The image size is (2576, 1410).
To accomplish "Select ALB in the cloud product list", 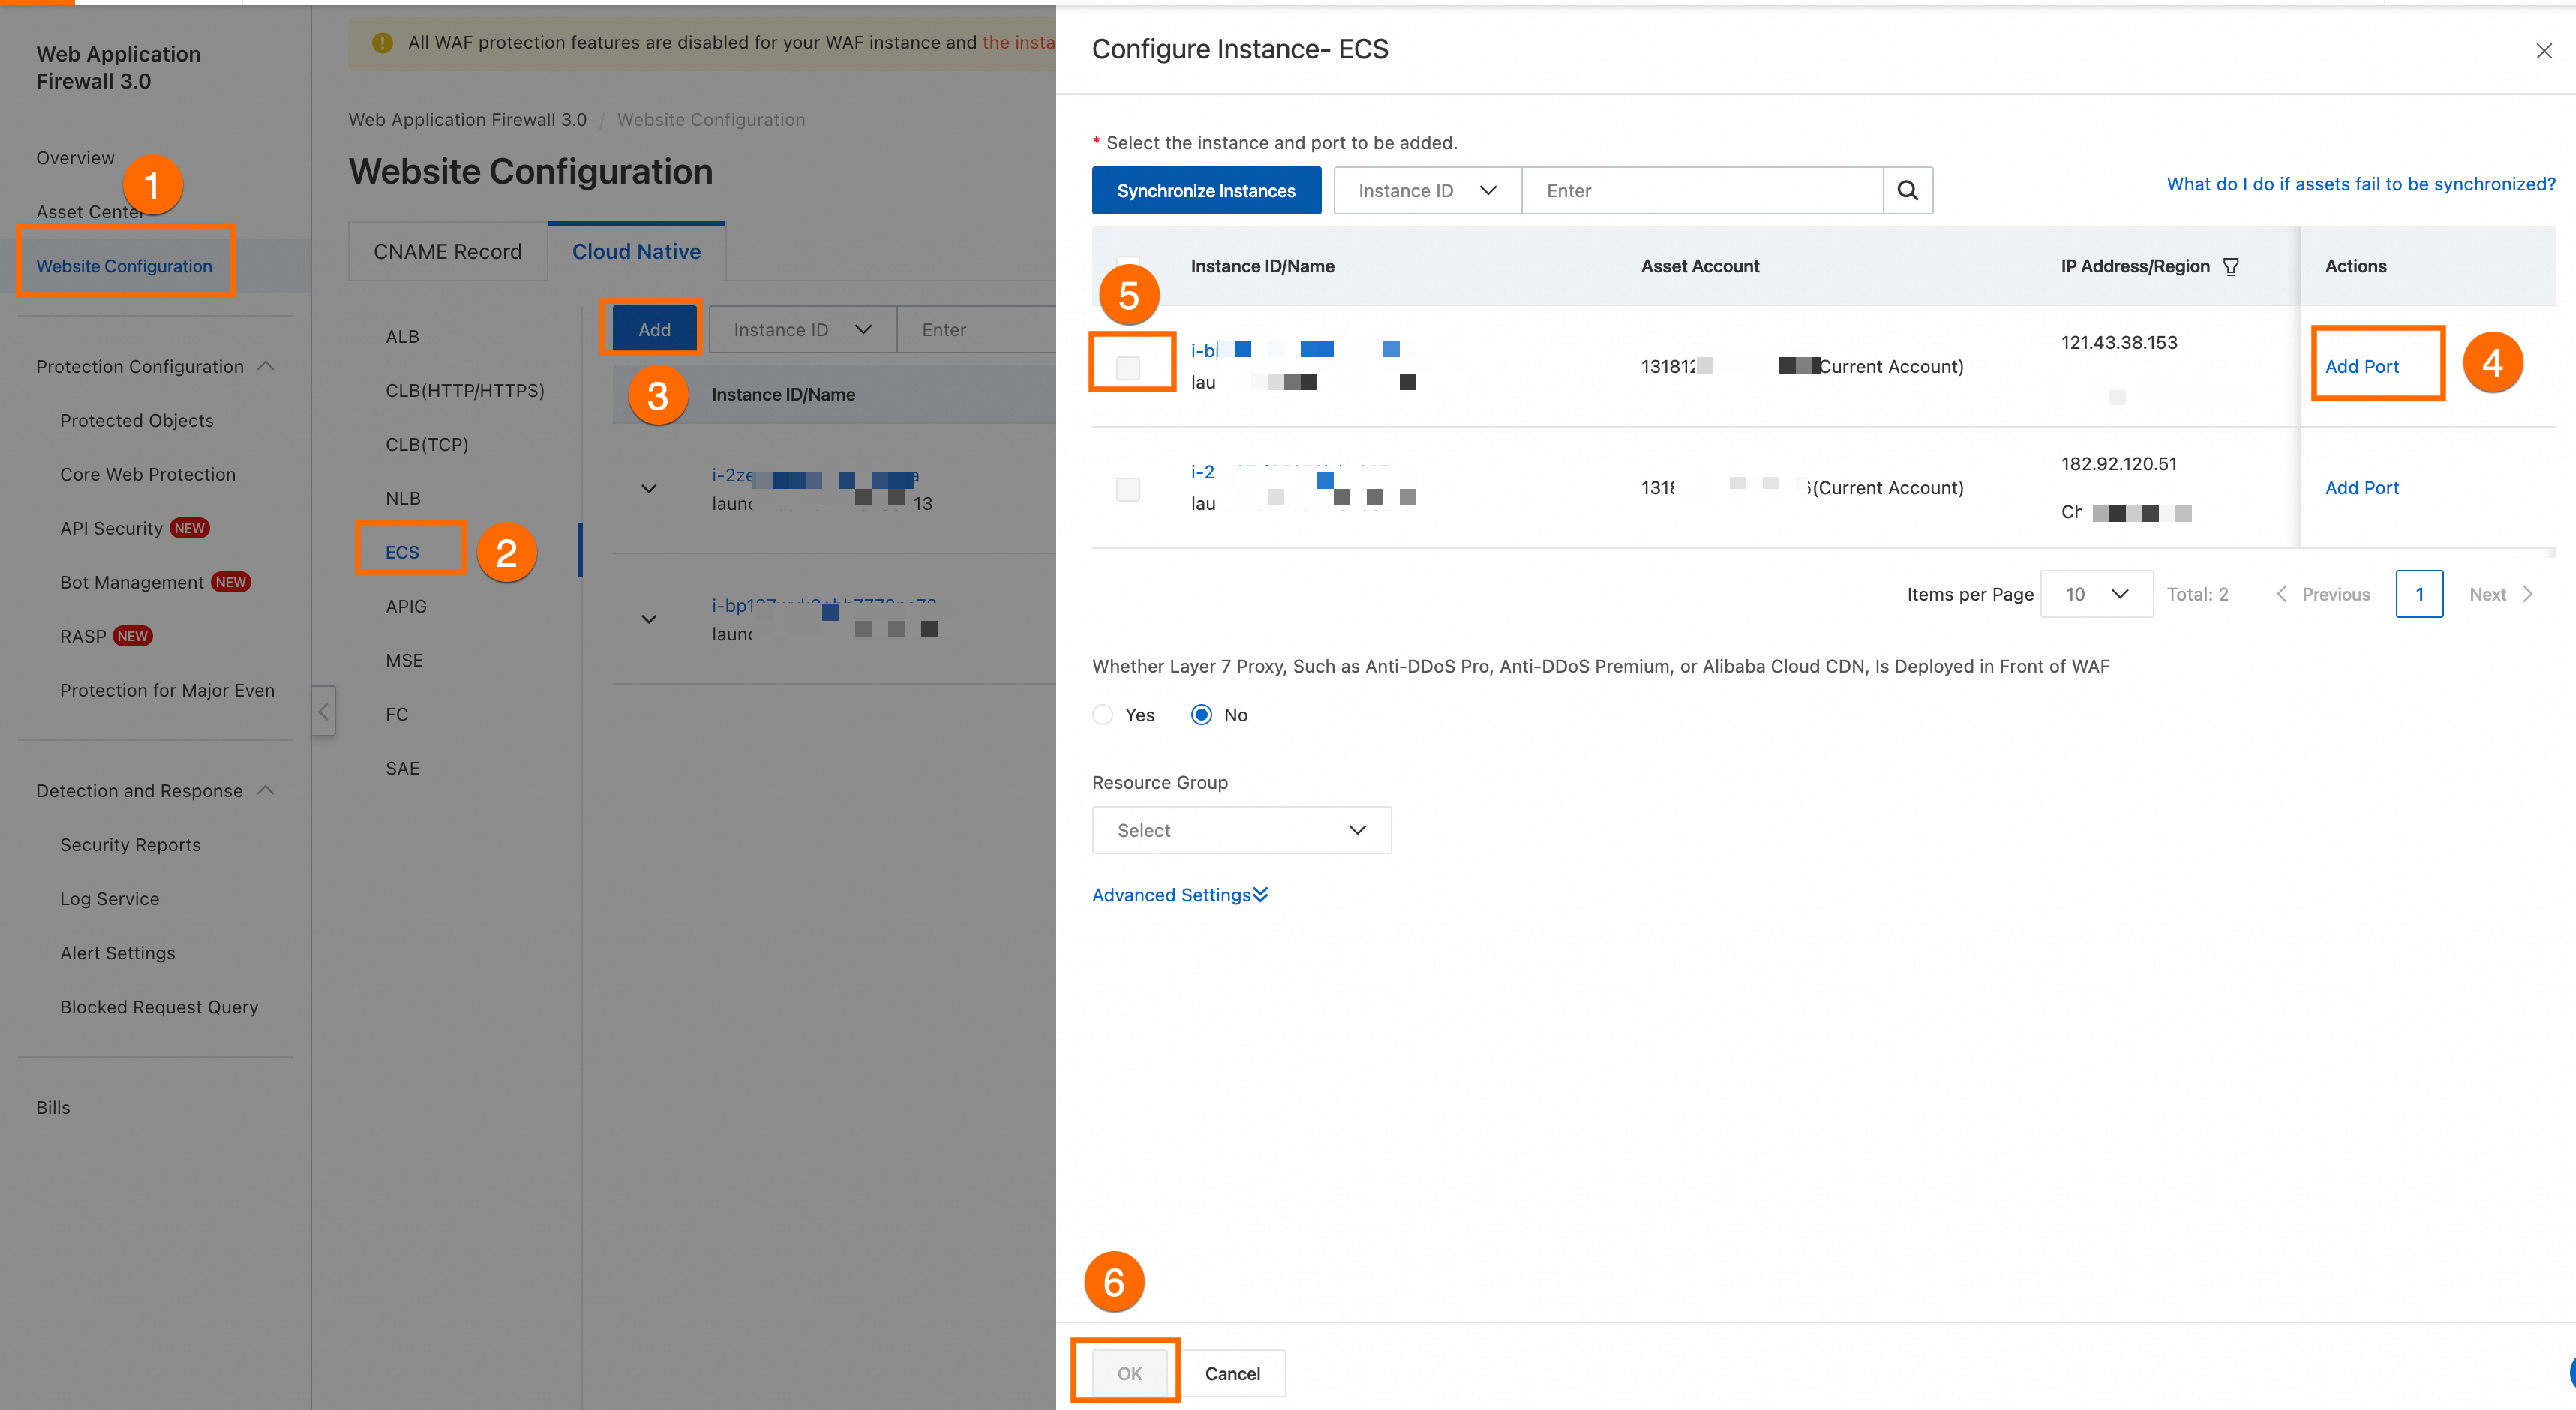I will pyautogui.click(x=402, y=336).
